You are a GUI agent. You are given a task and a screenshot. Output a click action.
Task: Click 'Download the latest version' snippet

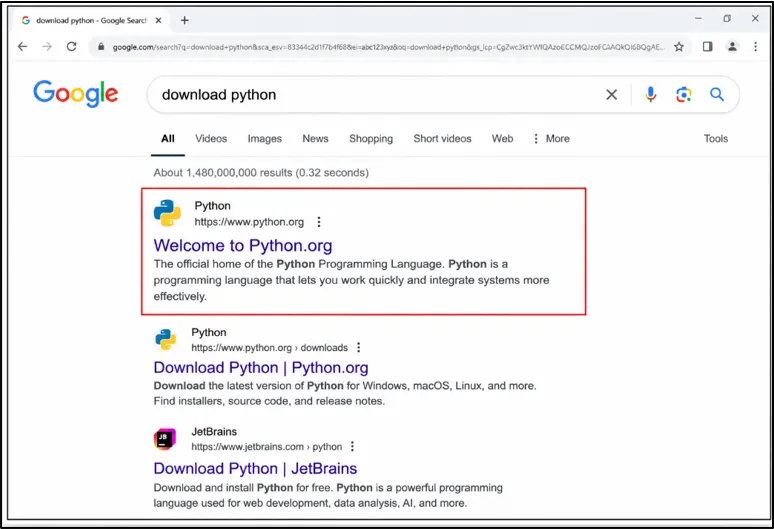coord(345,393)
